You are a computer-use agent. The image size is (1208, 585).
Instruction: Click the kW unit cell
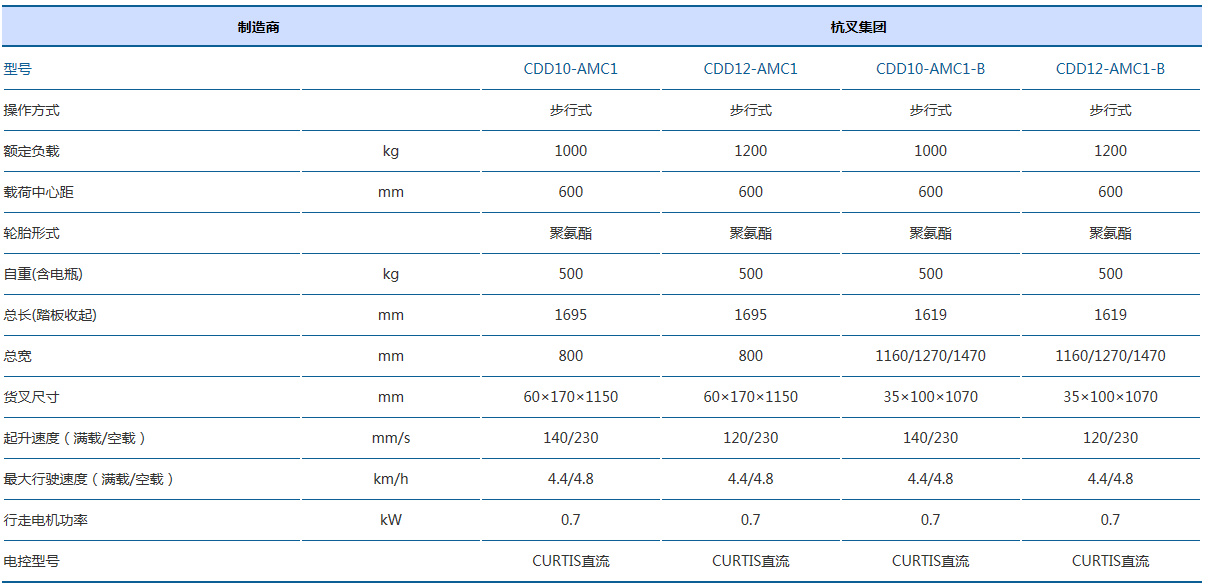391,520
